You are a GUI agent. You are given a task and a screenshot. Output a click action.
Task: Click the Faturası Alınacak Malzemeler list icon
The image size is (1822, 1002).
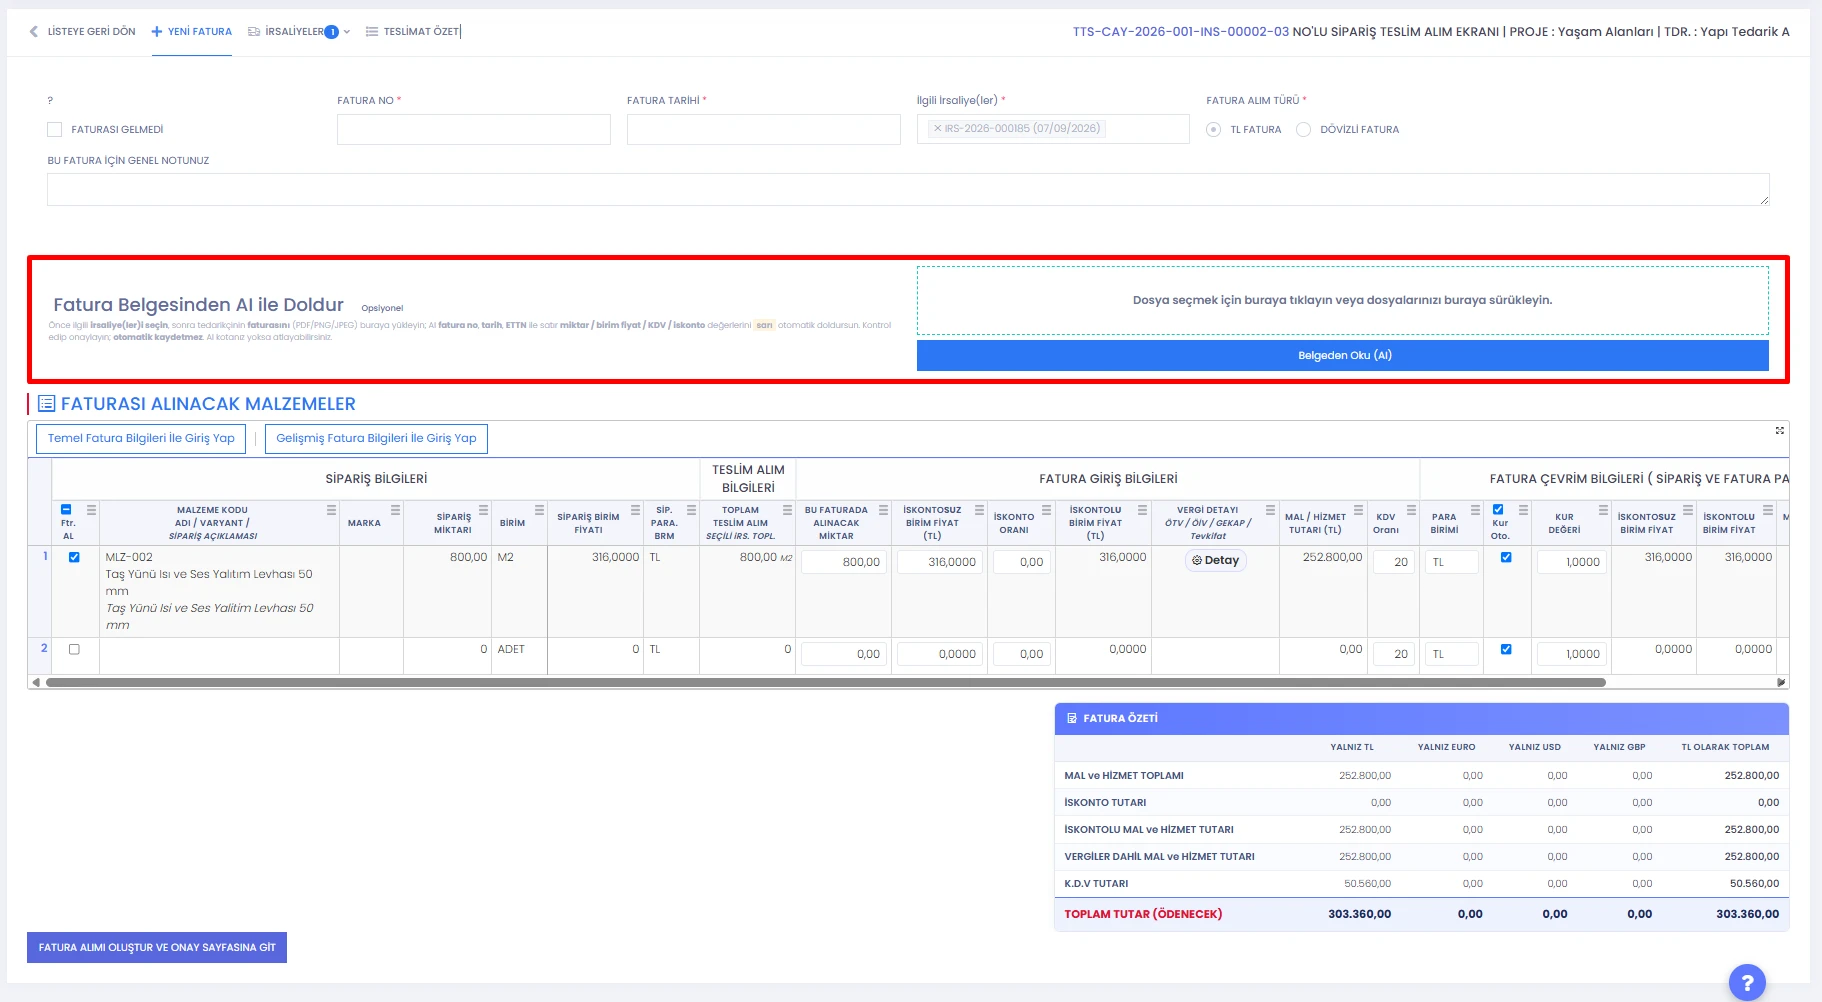point(46,404)
